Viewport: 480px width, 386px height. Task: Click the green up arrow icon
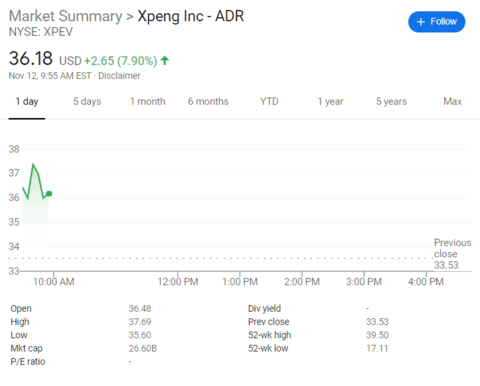(165, 61)
